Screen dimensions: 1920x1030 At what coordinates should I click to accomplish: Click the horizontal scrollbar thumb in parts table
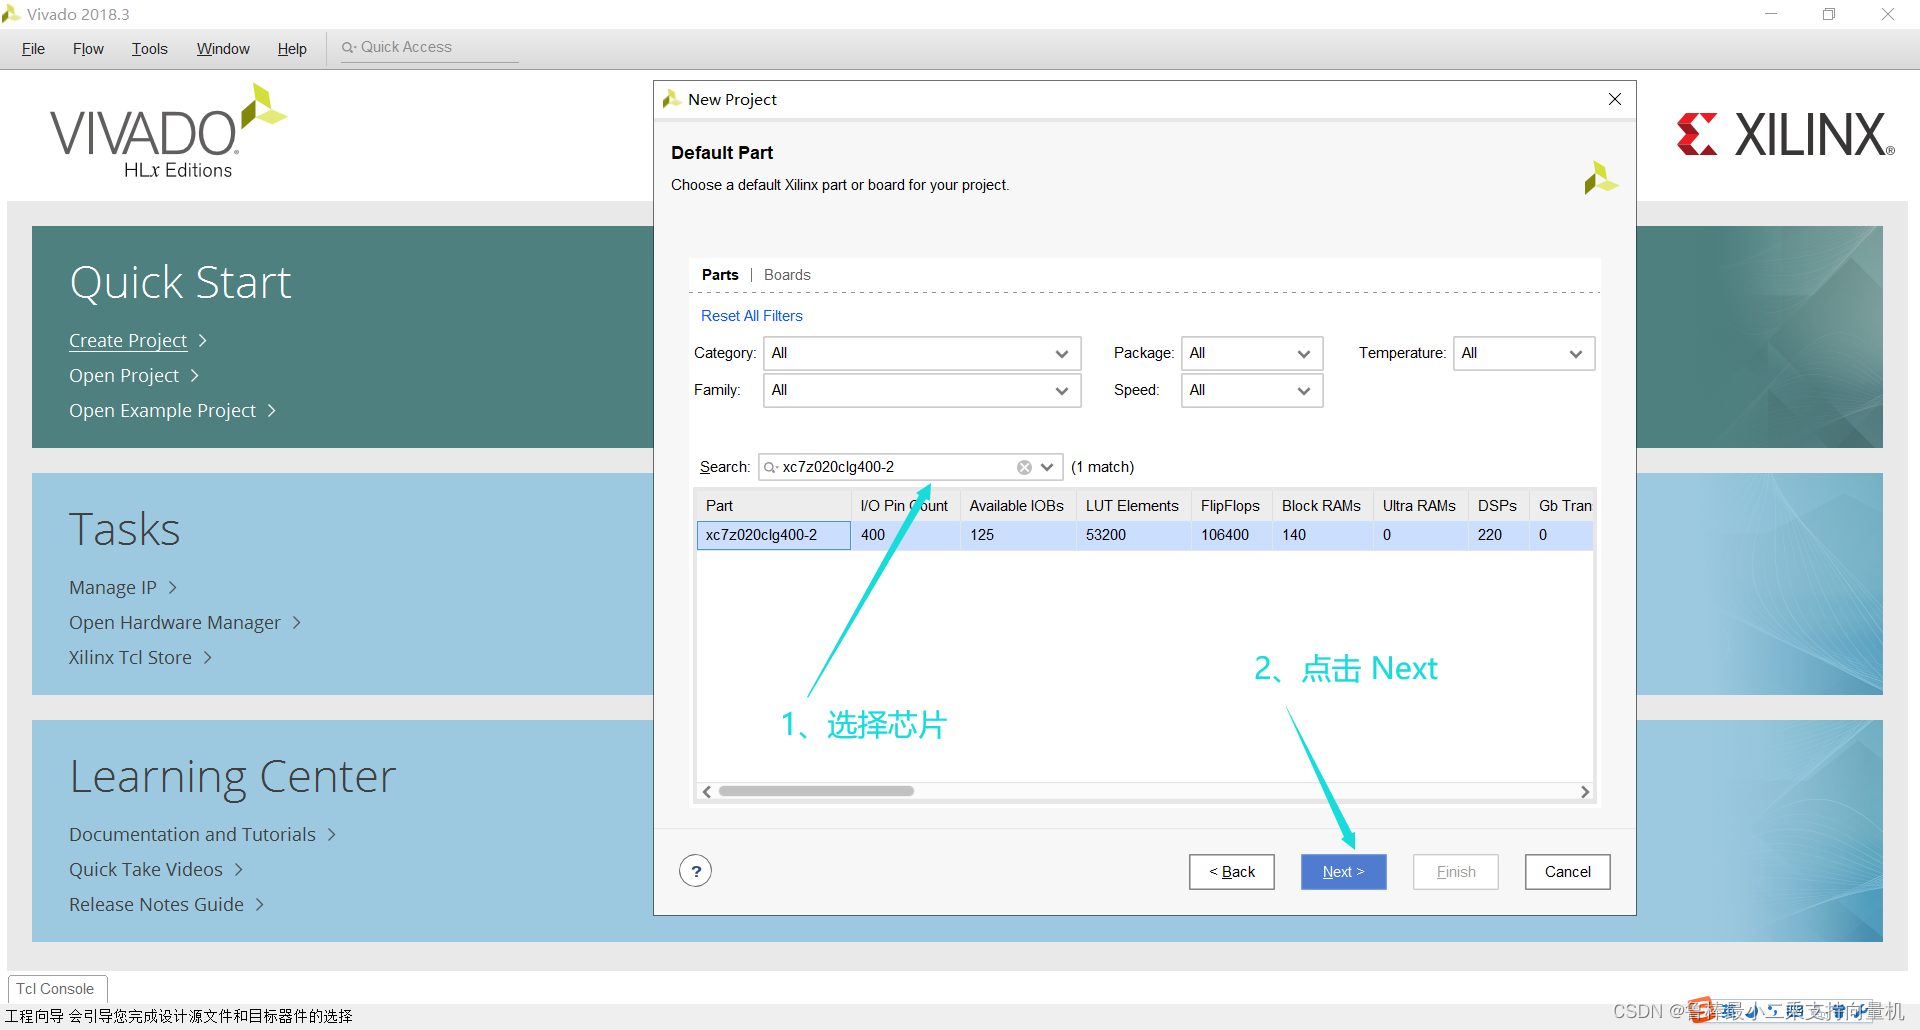(x=816, y=791)
